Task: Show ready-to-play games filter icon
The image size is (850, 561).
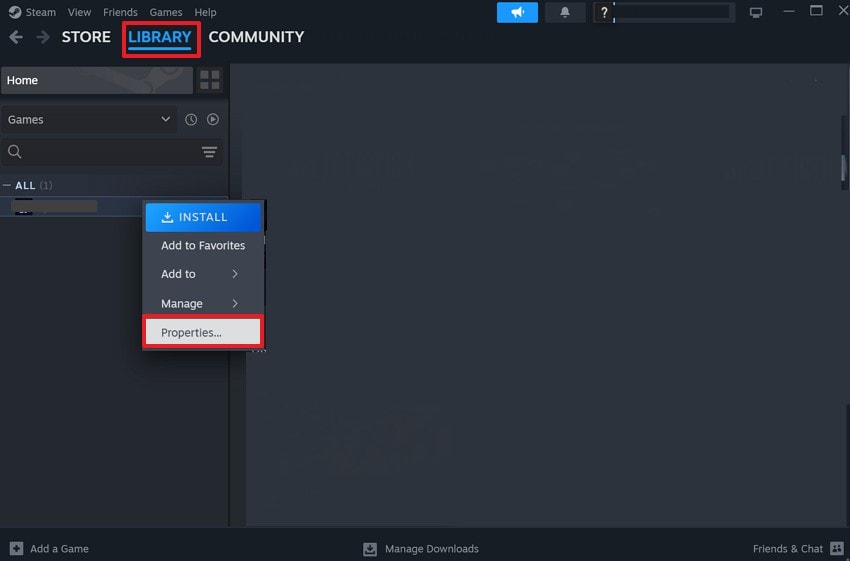Action: (213, 119)
